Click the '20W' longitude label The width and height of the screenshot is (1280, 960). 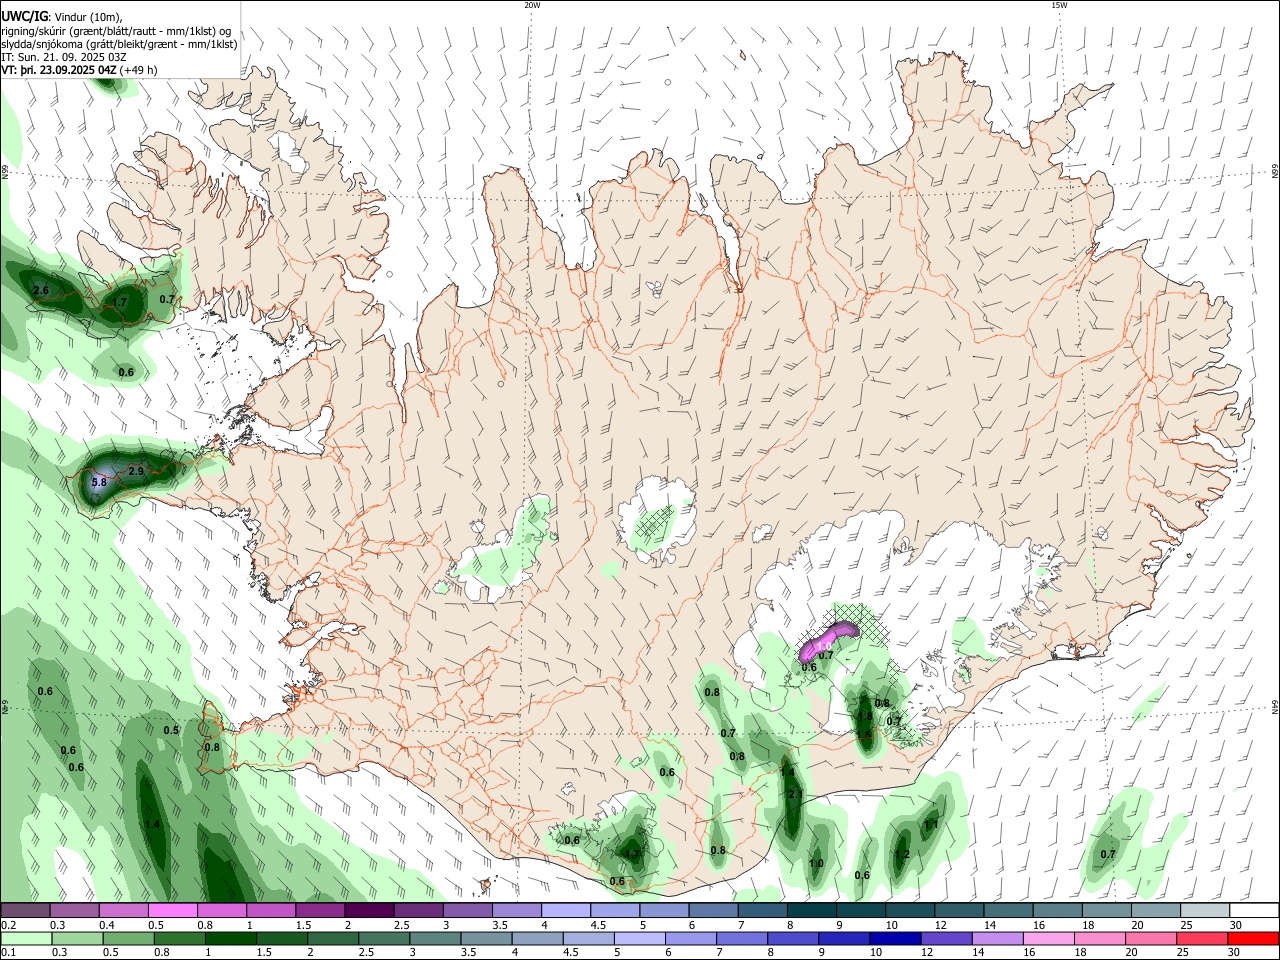[x=532, y=5]
